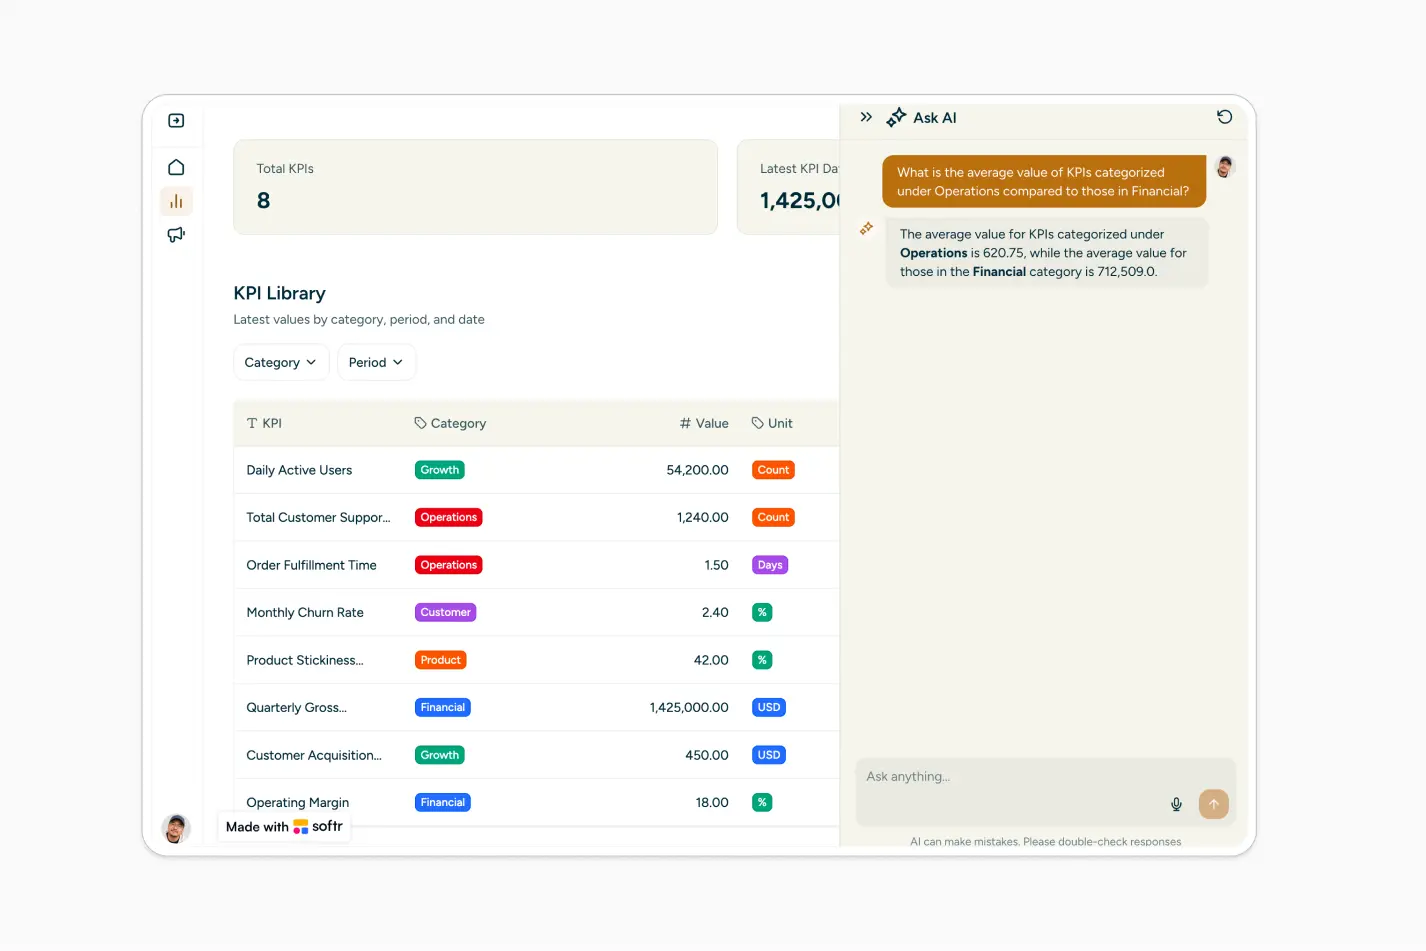The image size is (1426, 951).
Task: Click the user's question chat bubble
Action: (x=1044, y=181)
